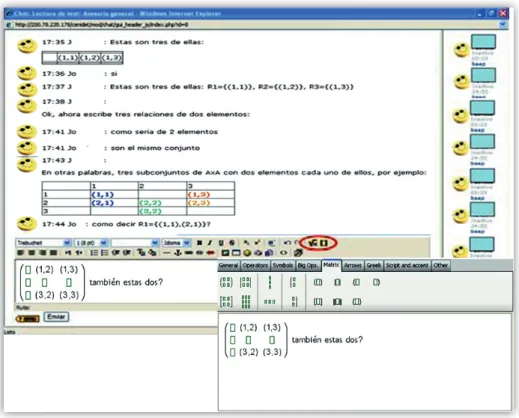Insert vertical-bar determinant matrix template
Viewport: 519px width, 418px height.
[x=246, y=283]
